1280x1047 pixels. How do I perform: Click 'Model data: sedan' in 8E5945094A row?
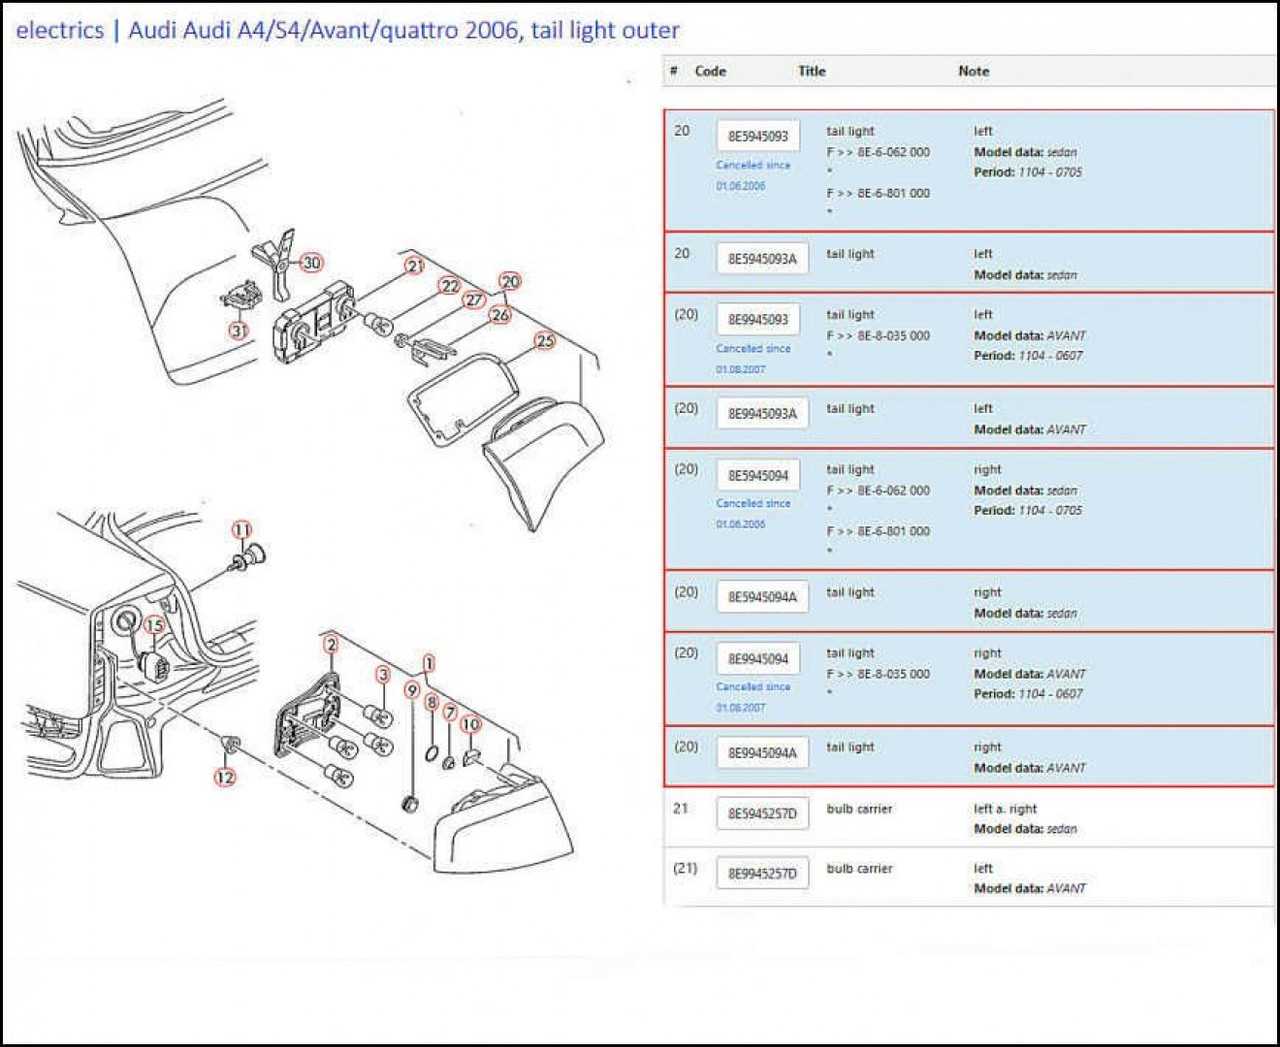tap(1025, 614)
